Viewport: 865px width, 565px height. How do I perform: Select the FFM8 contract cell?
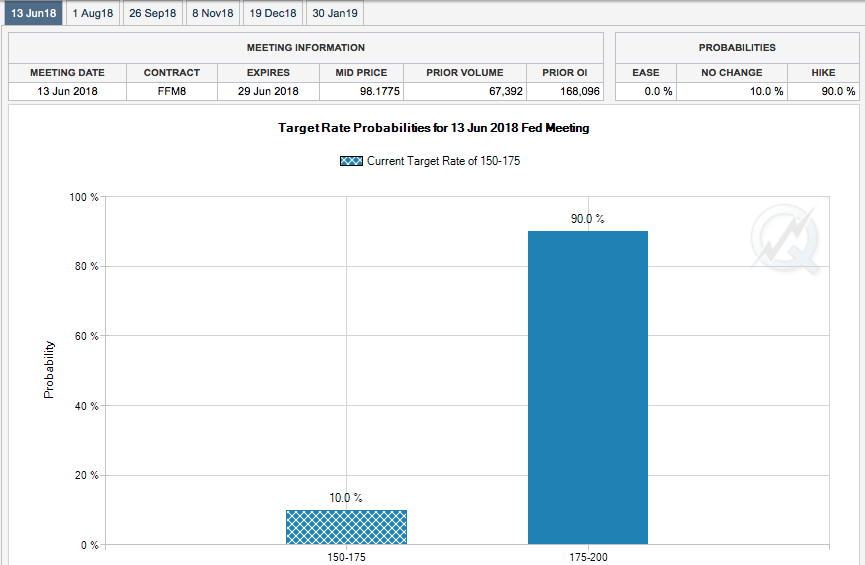[x=171, y=91]
